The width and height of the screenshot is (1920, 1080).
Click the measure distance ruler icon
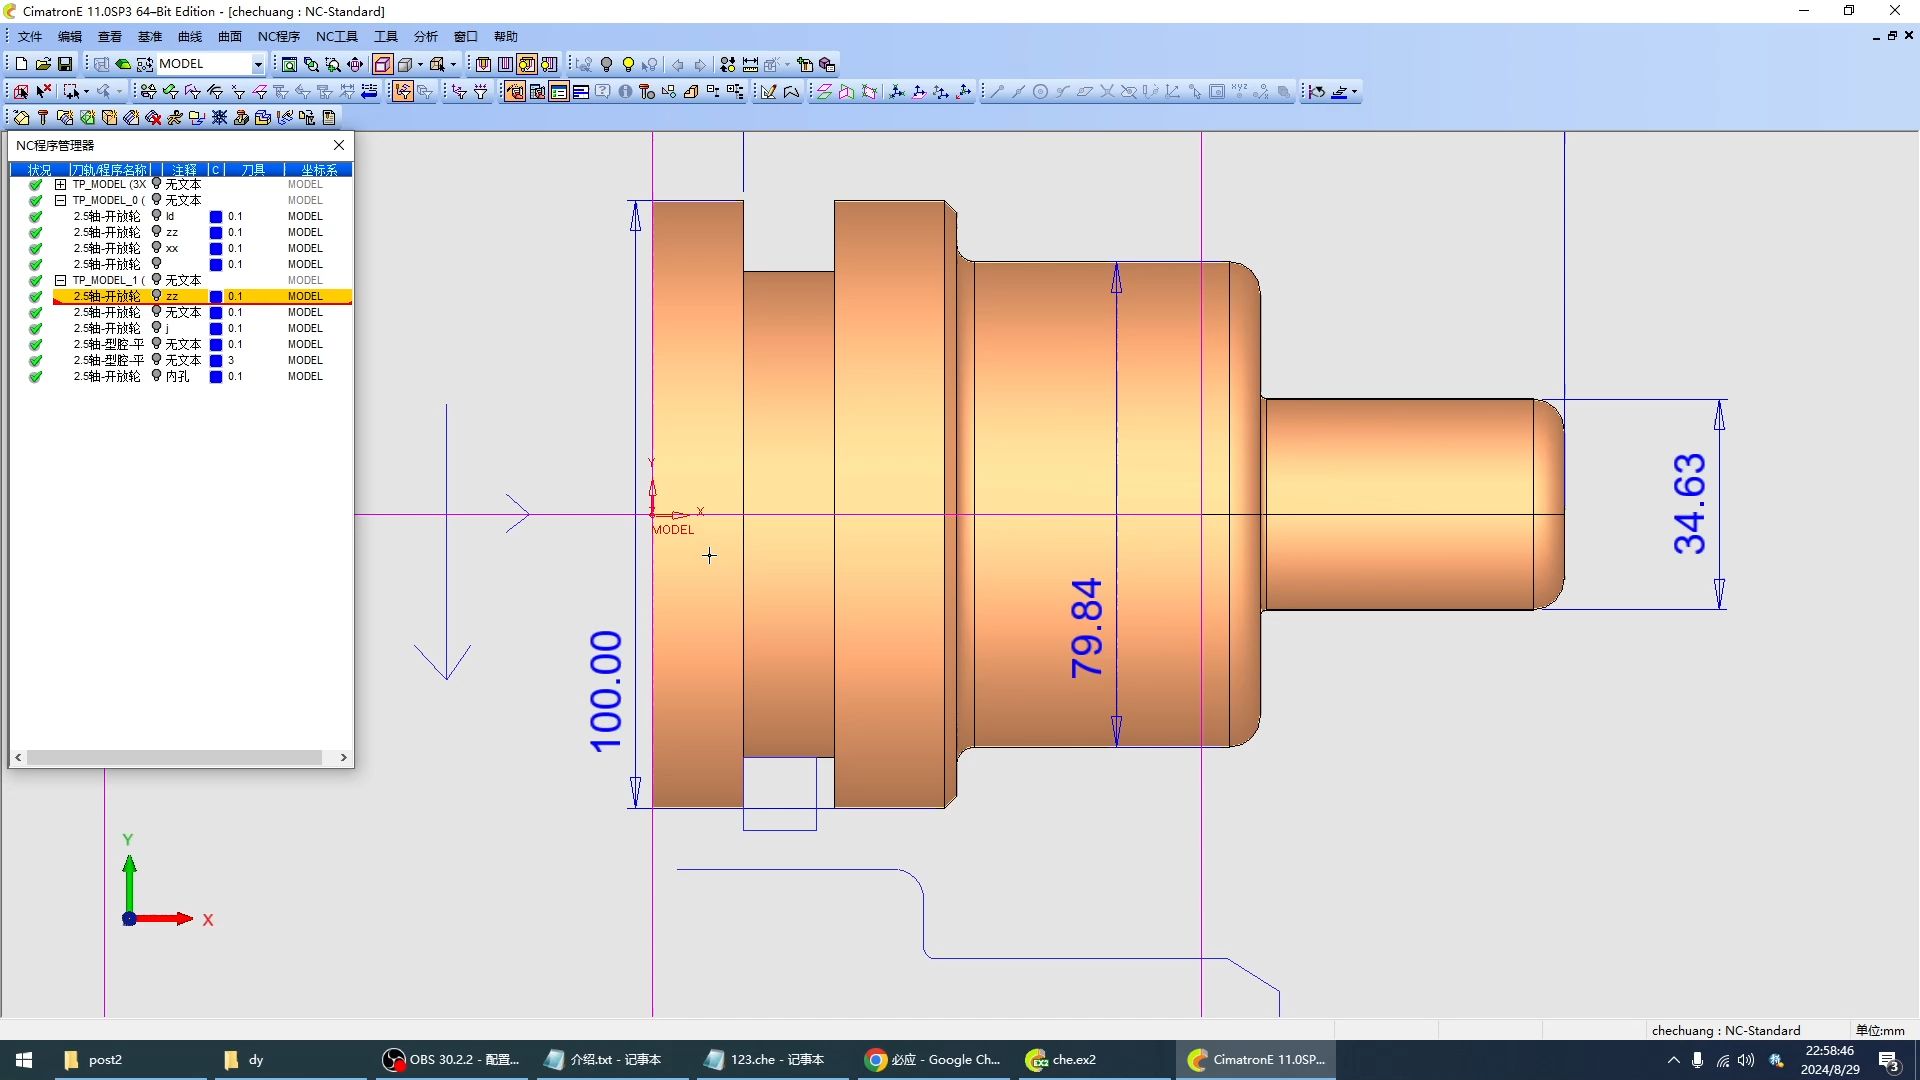click(x=750, y=64)
